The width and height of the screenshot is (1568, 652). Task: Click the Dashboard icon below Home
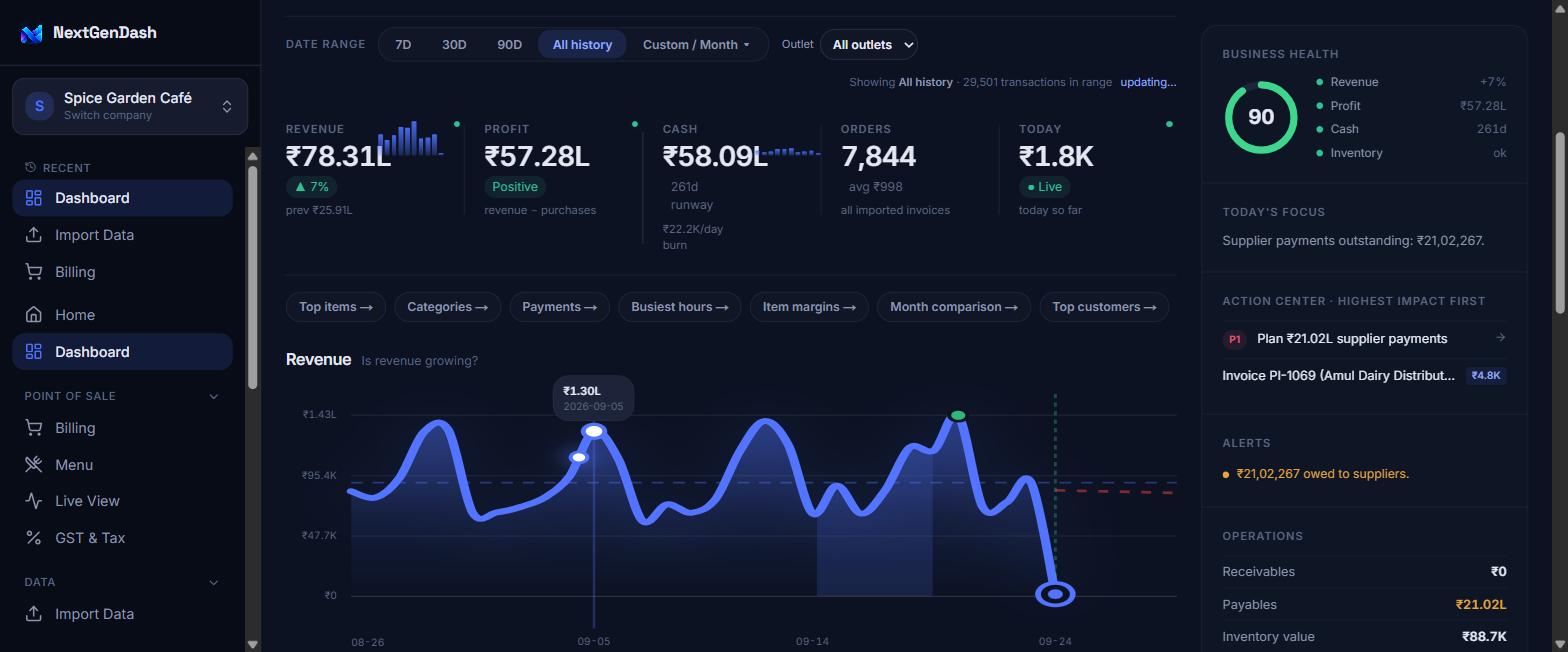point(34,352)
